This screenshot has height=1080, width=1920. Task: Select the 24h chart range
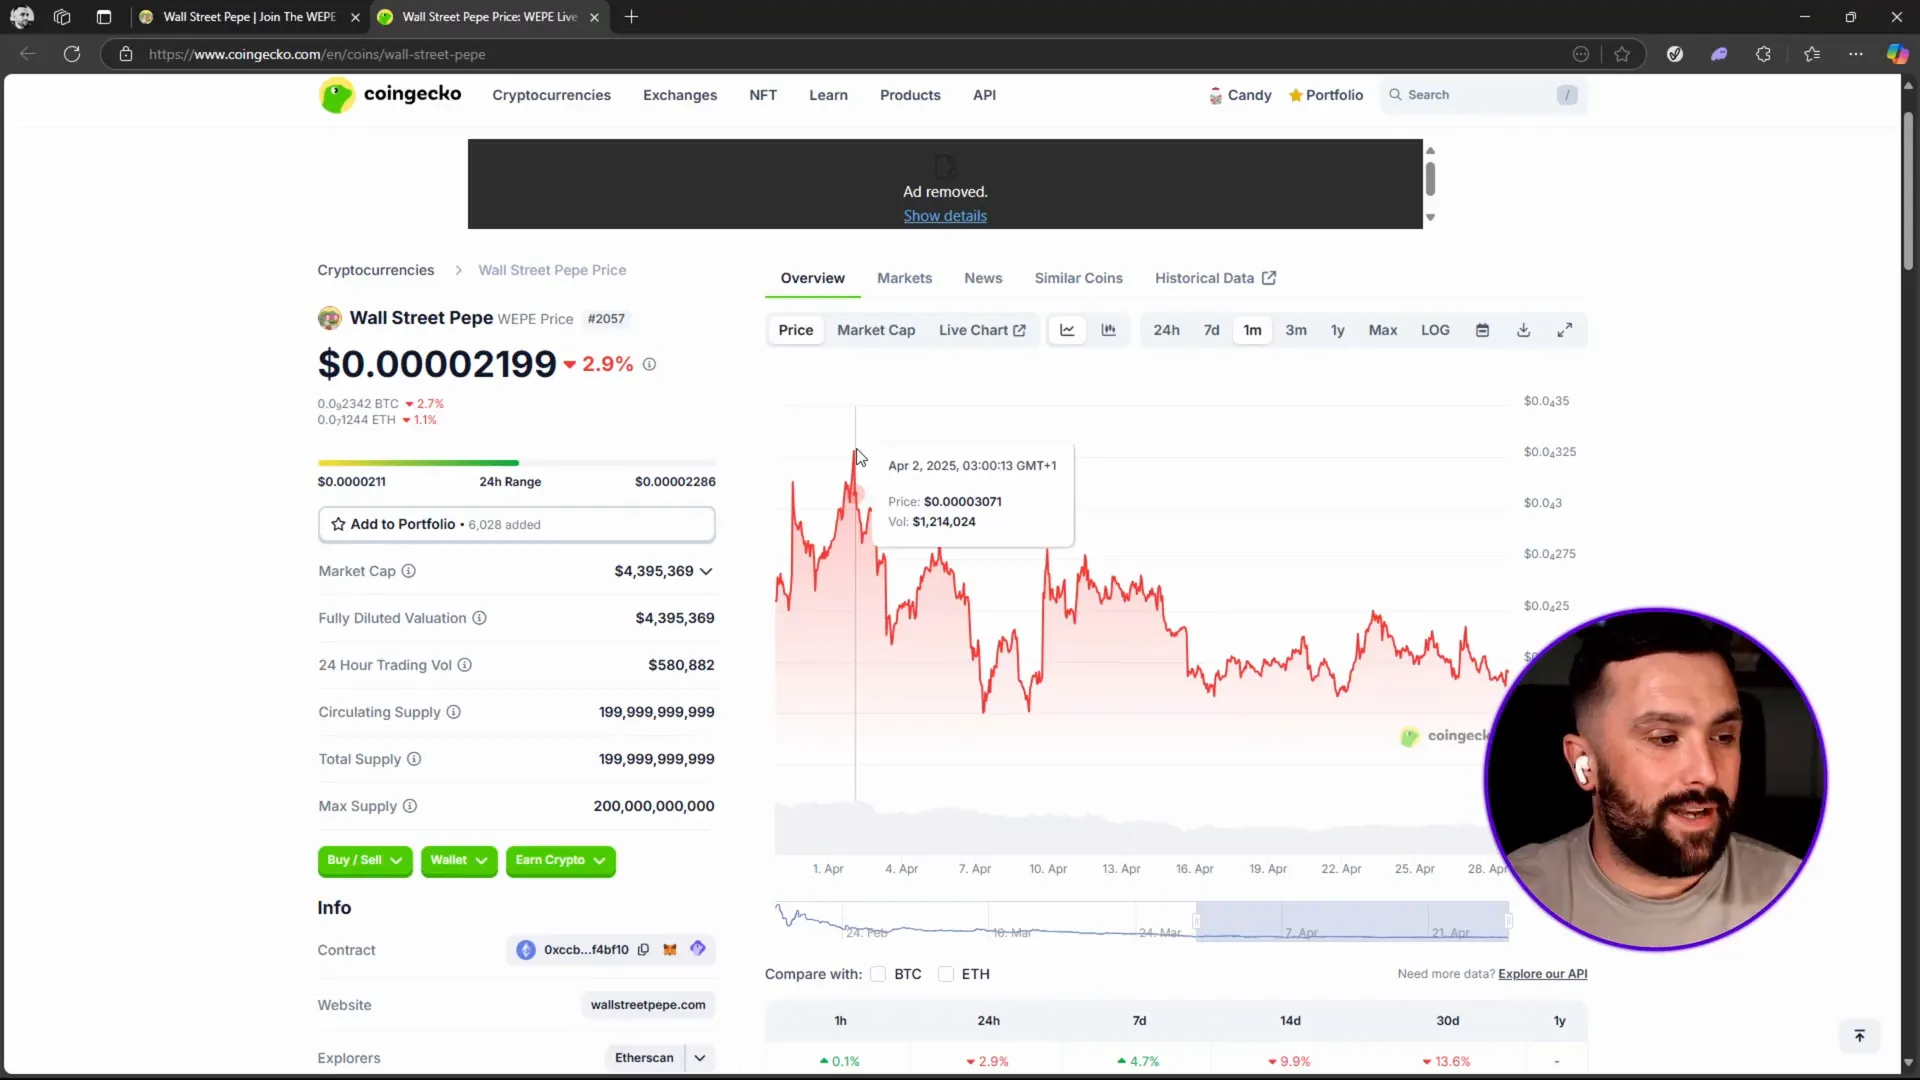click(x=1166, y=330)
